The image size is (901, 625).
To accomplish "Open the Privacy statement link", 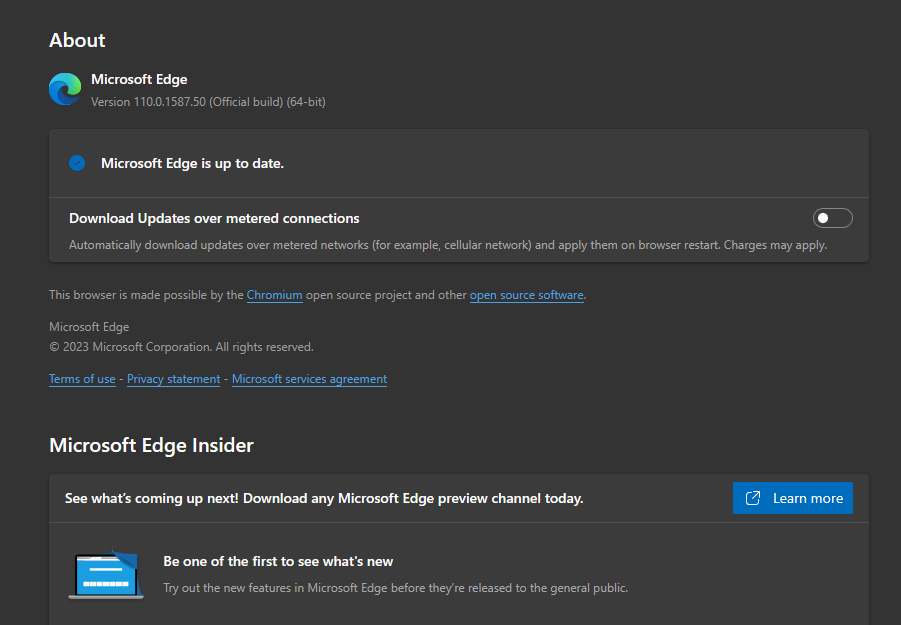I will (x=173, y=379).
